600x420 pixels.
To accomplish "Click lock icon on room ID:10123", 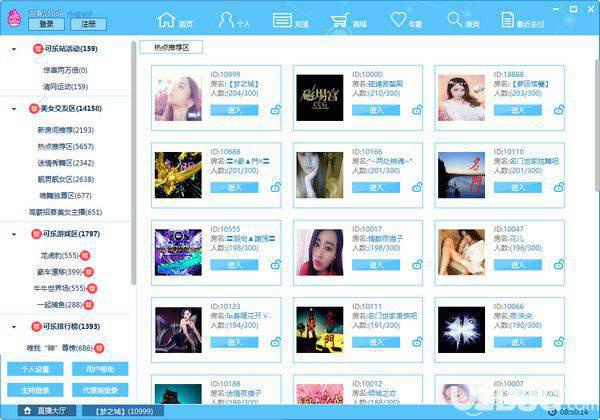I will [x=276, y=342].
